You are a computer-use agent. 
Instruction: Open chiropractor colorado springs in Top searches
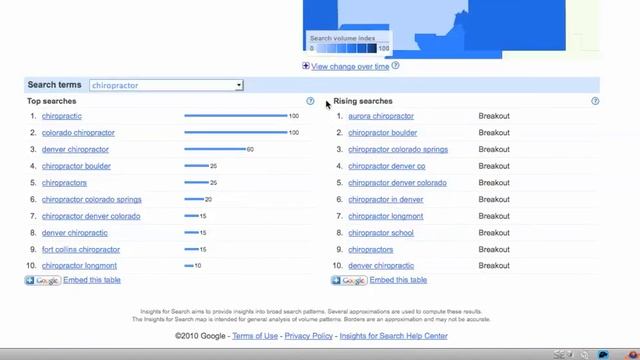[x=91, y=200]
